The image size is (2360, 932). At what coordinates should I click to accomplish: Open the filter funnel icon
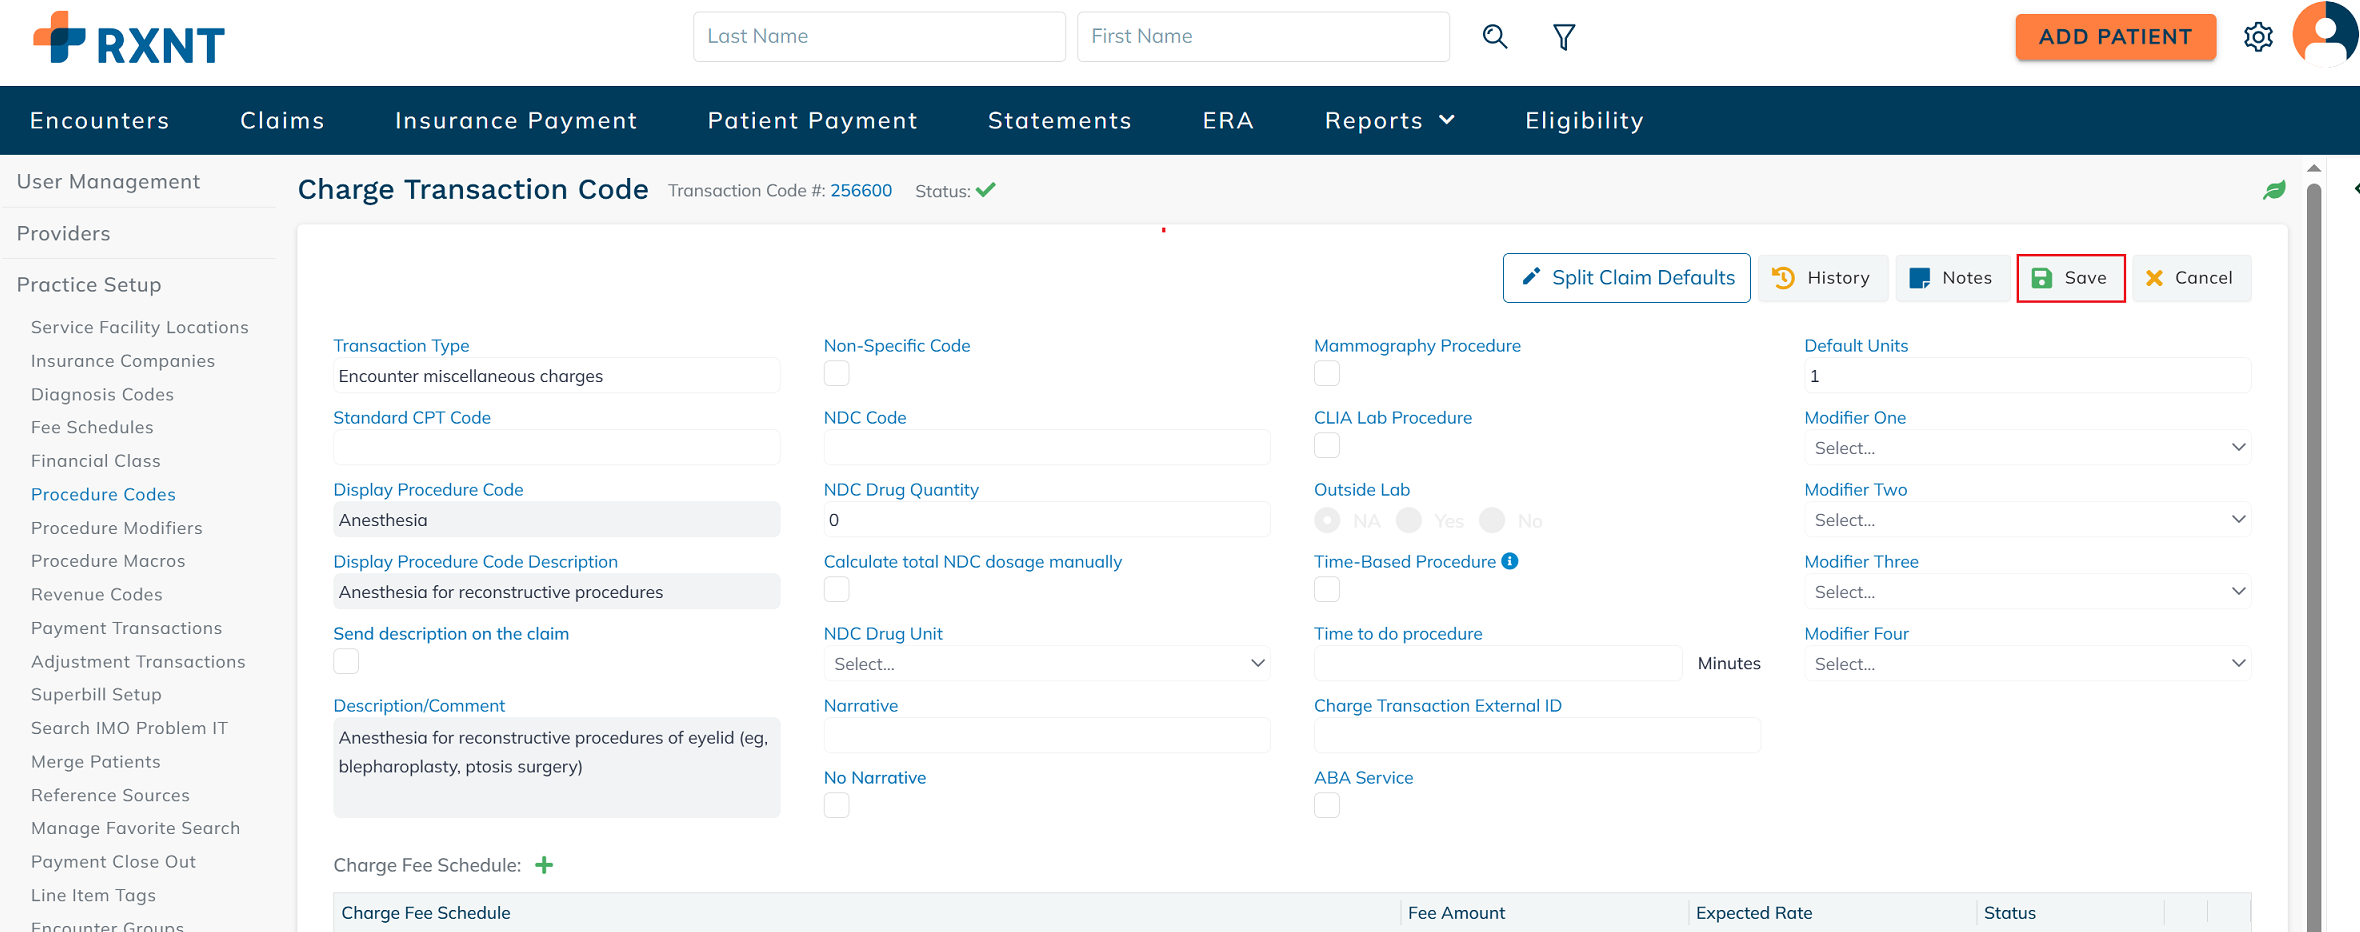click(x=1564, y=37)
